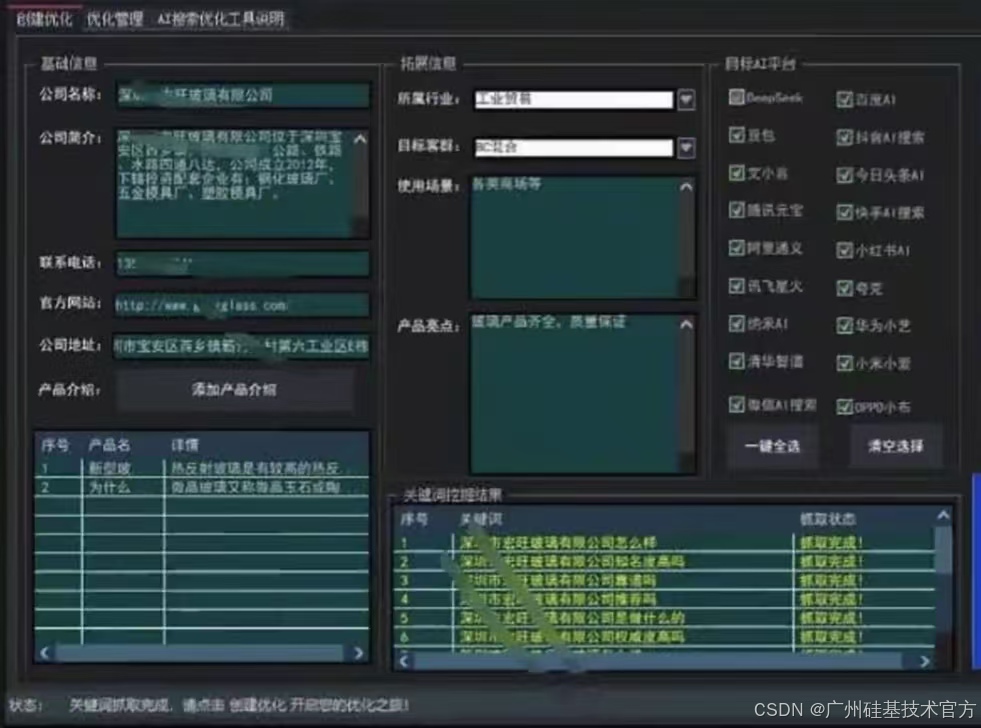Image resolution: width=981 pixels, height=728 pixels.
Task: Uncheck the 纳米AI checkbox
Action: 736,323
